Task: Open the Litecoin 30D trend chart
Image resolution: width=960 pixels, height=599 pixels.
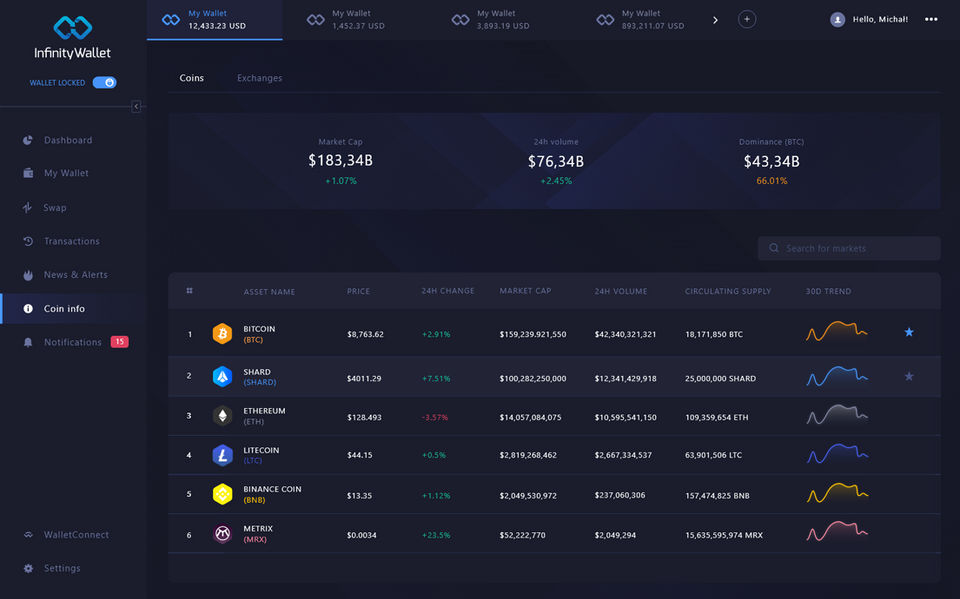Action: [x=837, y=454]
